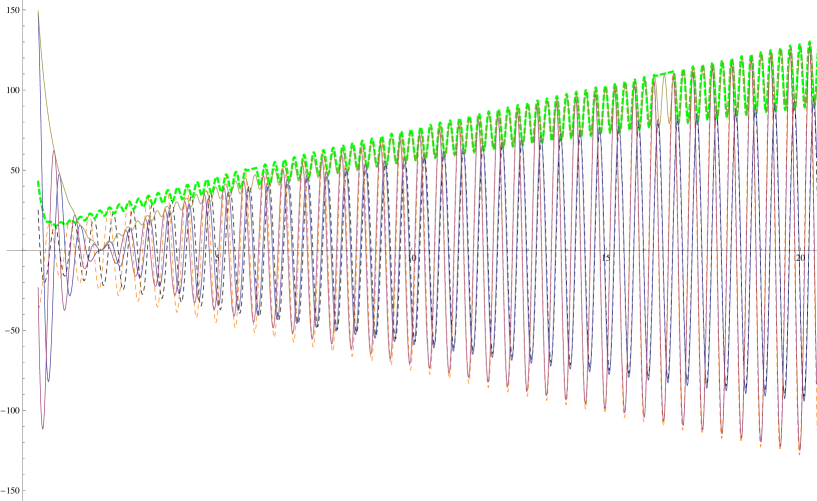This screenshot has height=501, width=817.
Task: Click the -50 y-axis tick label
Action: pyautogui.click(x=10, y=330)
